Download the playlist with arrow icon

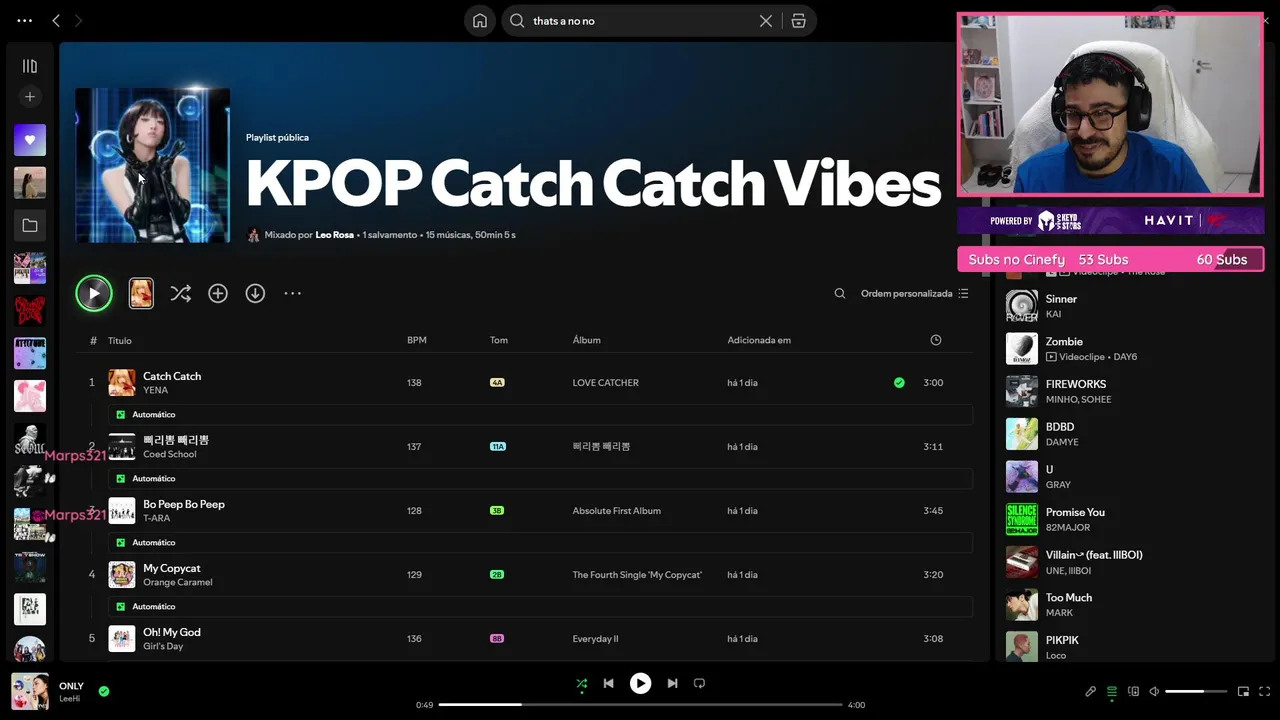point(255,293)
